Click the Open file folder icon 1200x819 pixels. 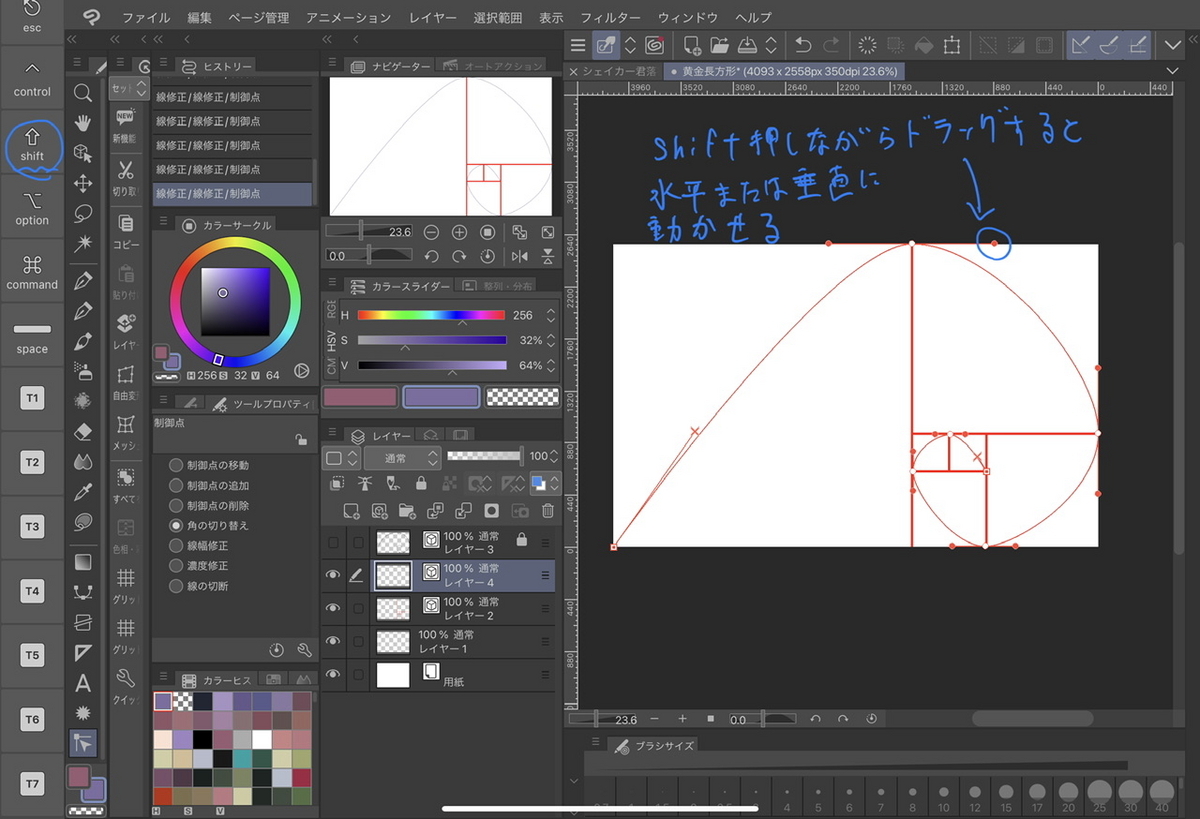(719, 45)
